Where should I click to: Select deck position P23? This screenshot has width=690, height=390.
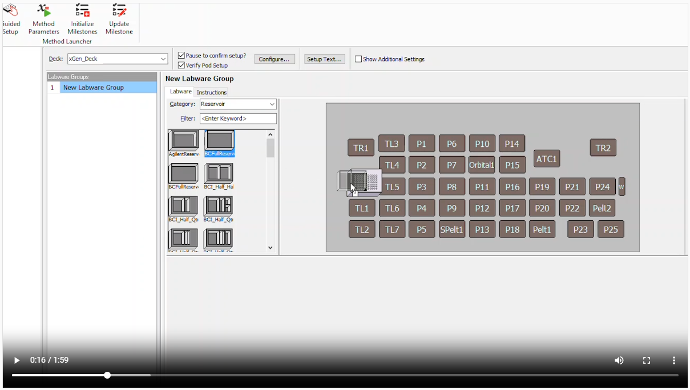click(x=580, y=229)
